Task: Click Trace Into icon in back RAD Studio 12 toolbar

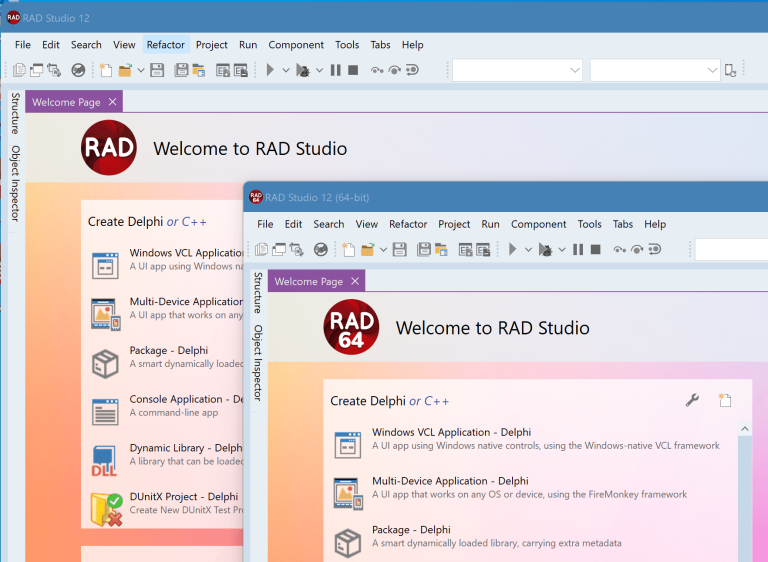Action: pos(377,70)
